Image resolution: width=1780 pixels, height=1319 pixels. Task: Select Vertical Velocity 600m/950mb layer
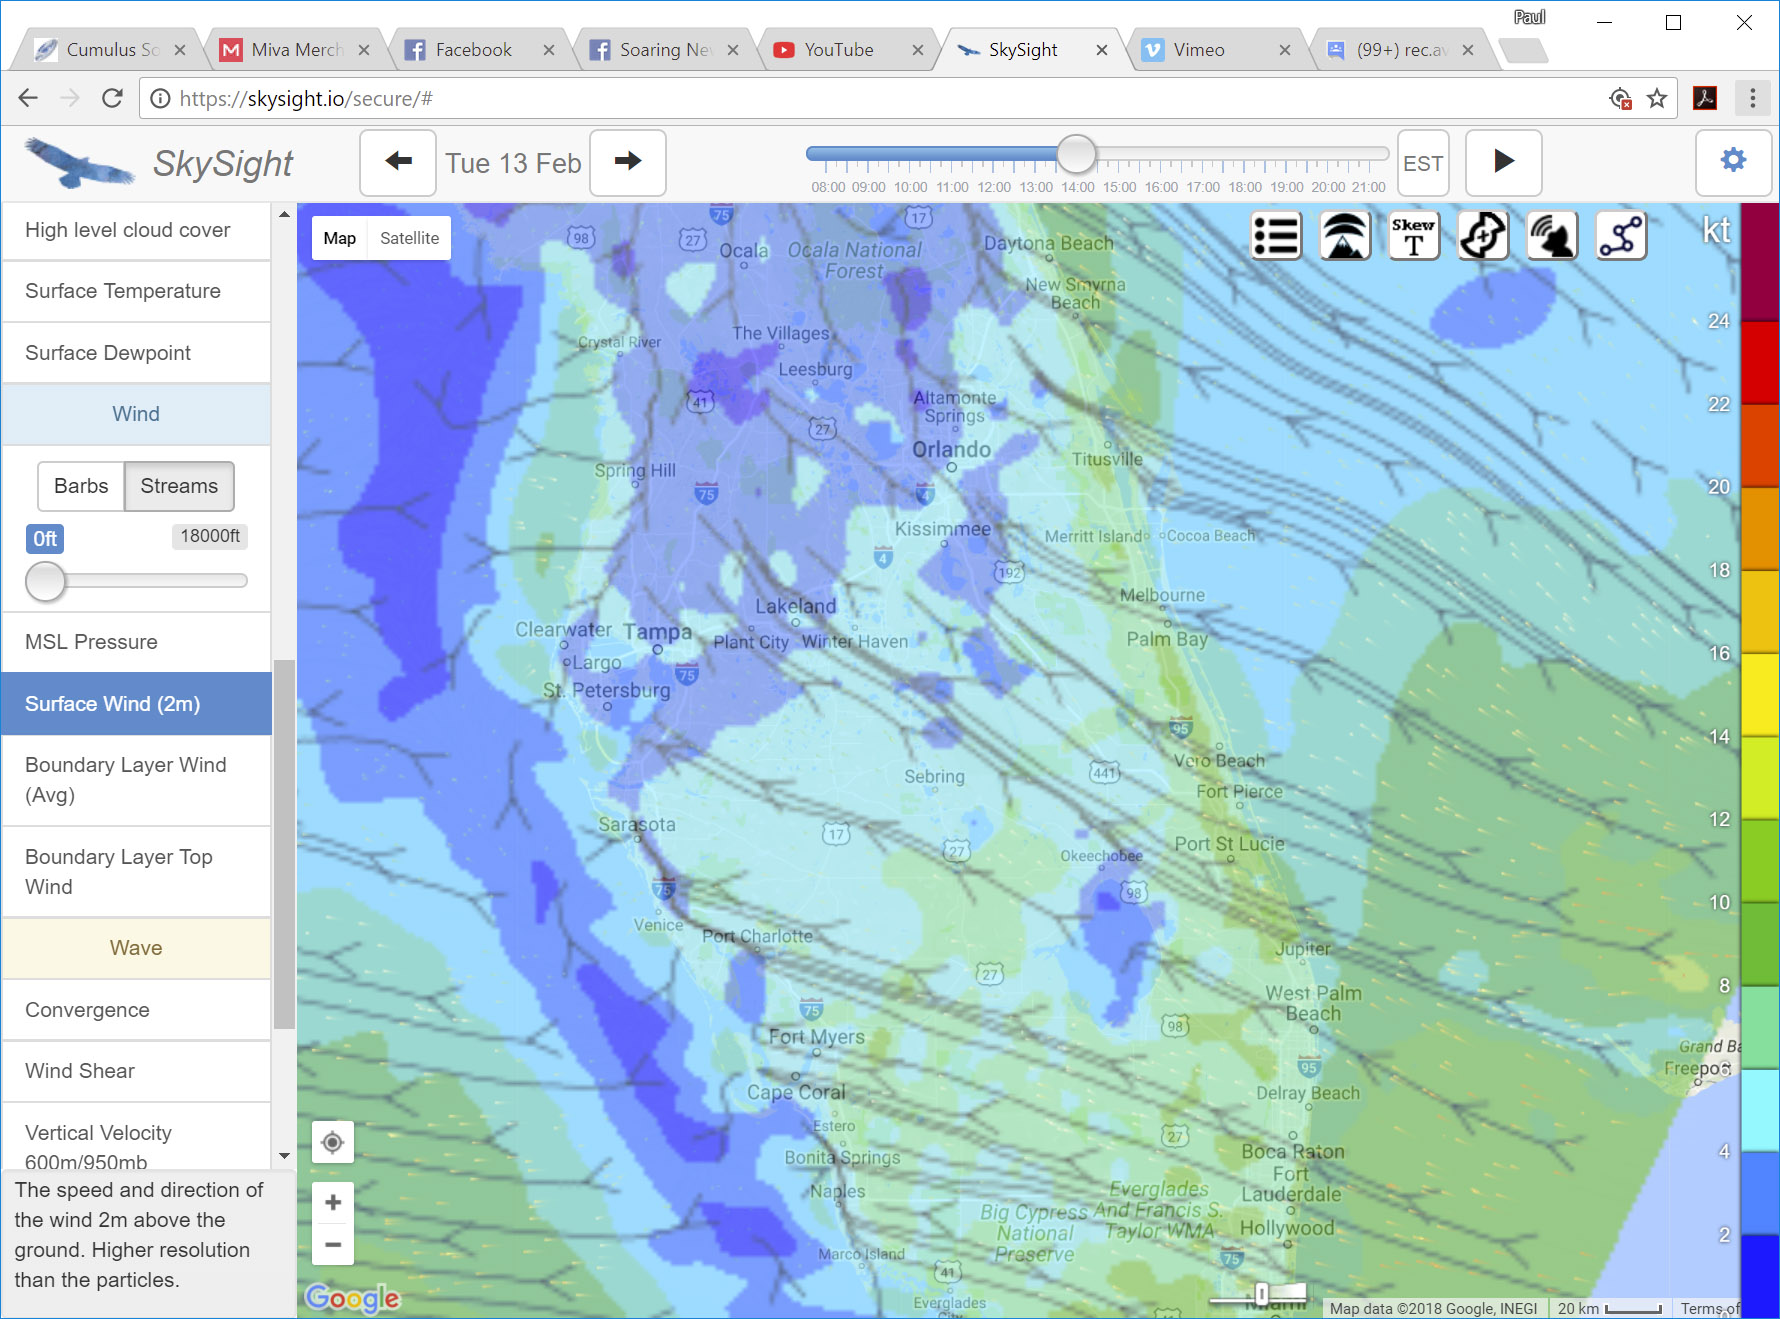pos(136,1138)
